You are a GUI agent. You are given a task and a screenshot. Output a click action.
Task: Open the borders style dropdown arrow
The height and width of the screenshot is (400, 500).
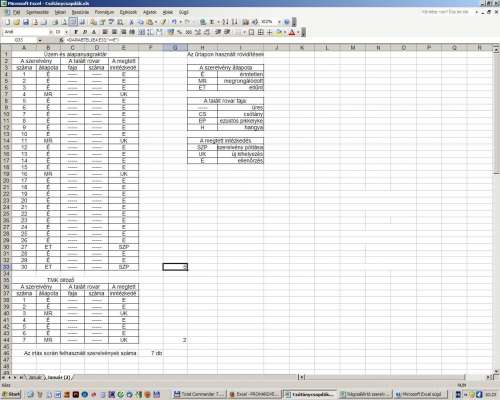pos(244,32)
